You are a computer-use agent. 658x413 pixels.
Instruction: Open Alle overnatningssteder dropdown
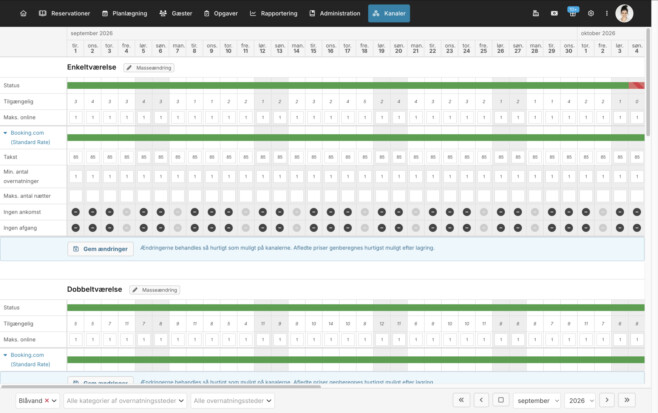[x=232, y=400]
